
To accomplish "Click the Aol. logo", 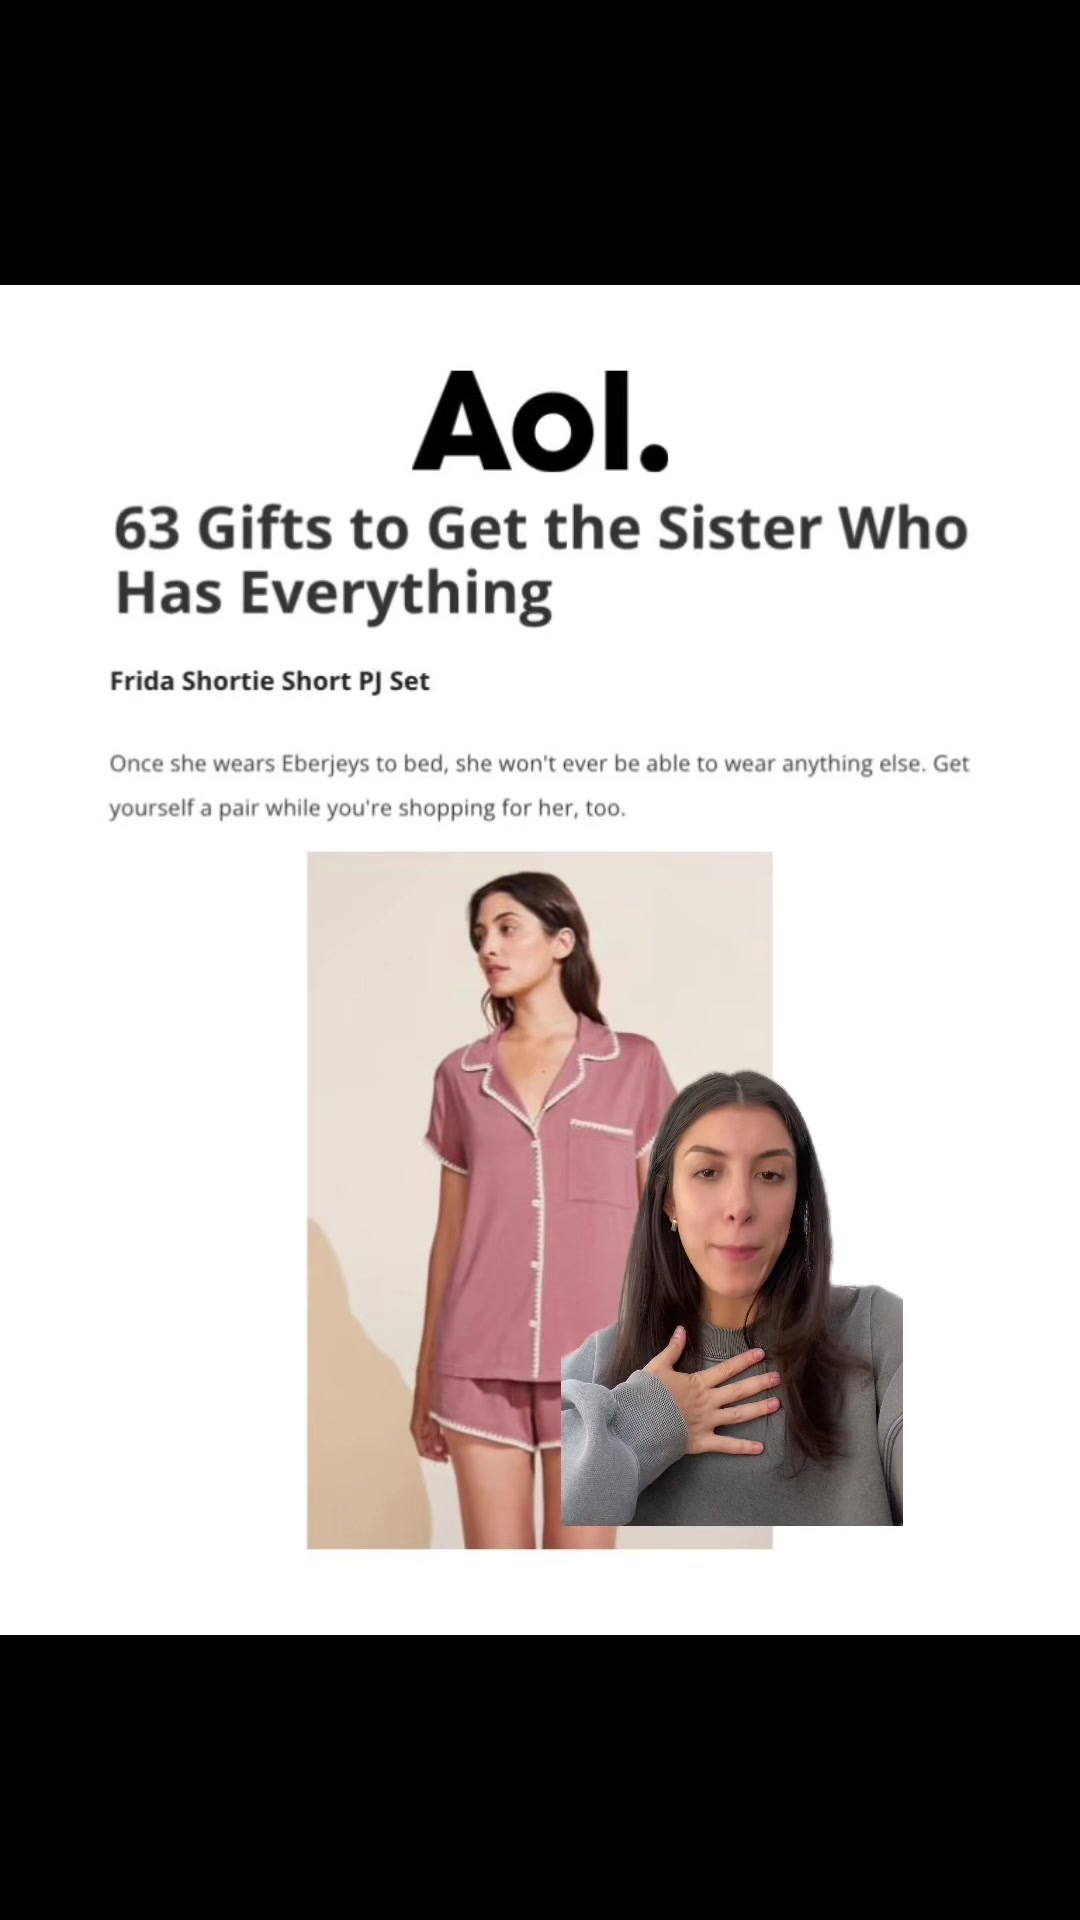I will (x=540, y=421).
